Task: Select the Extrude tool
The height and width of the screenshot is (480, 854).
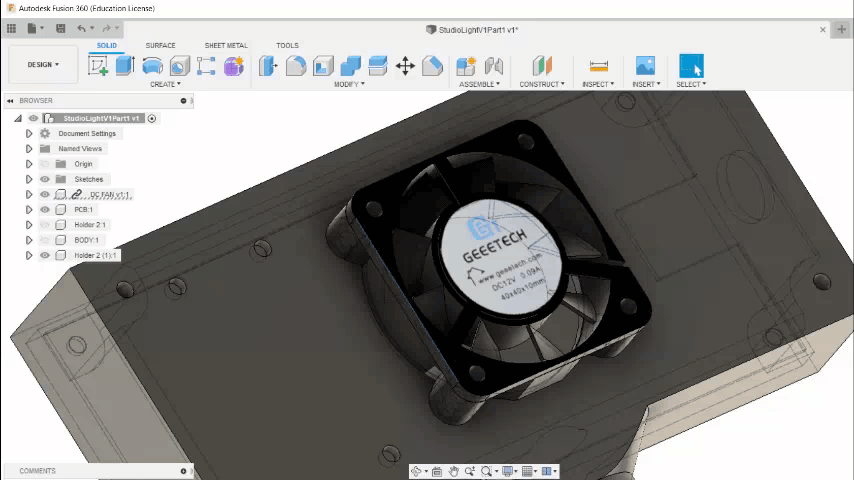Action: pyautogui.click(x=125, y=66)
